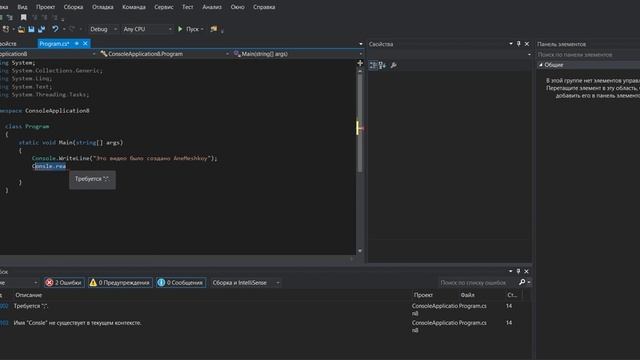
Task: Open the Команда menu
Action: click(134, 7)
